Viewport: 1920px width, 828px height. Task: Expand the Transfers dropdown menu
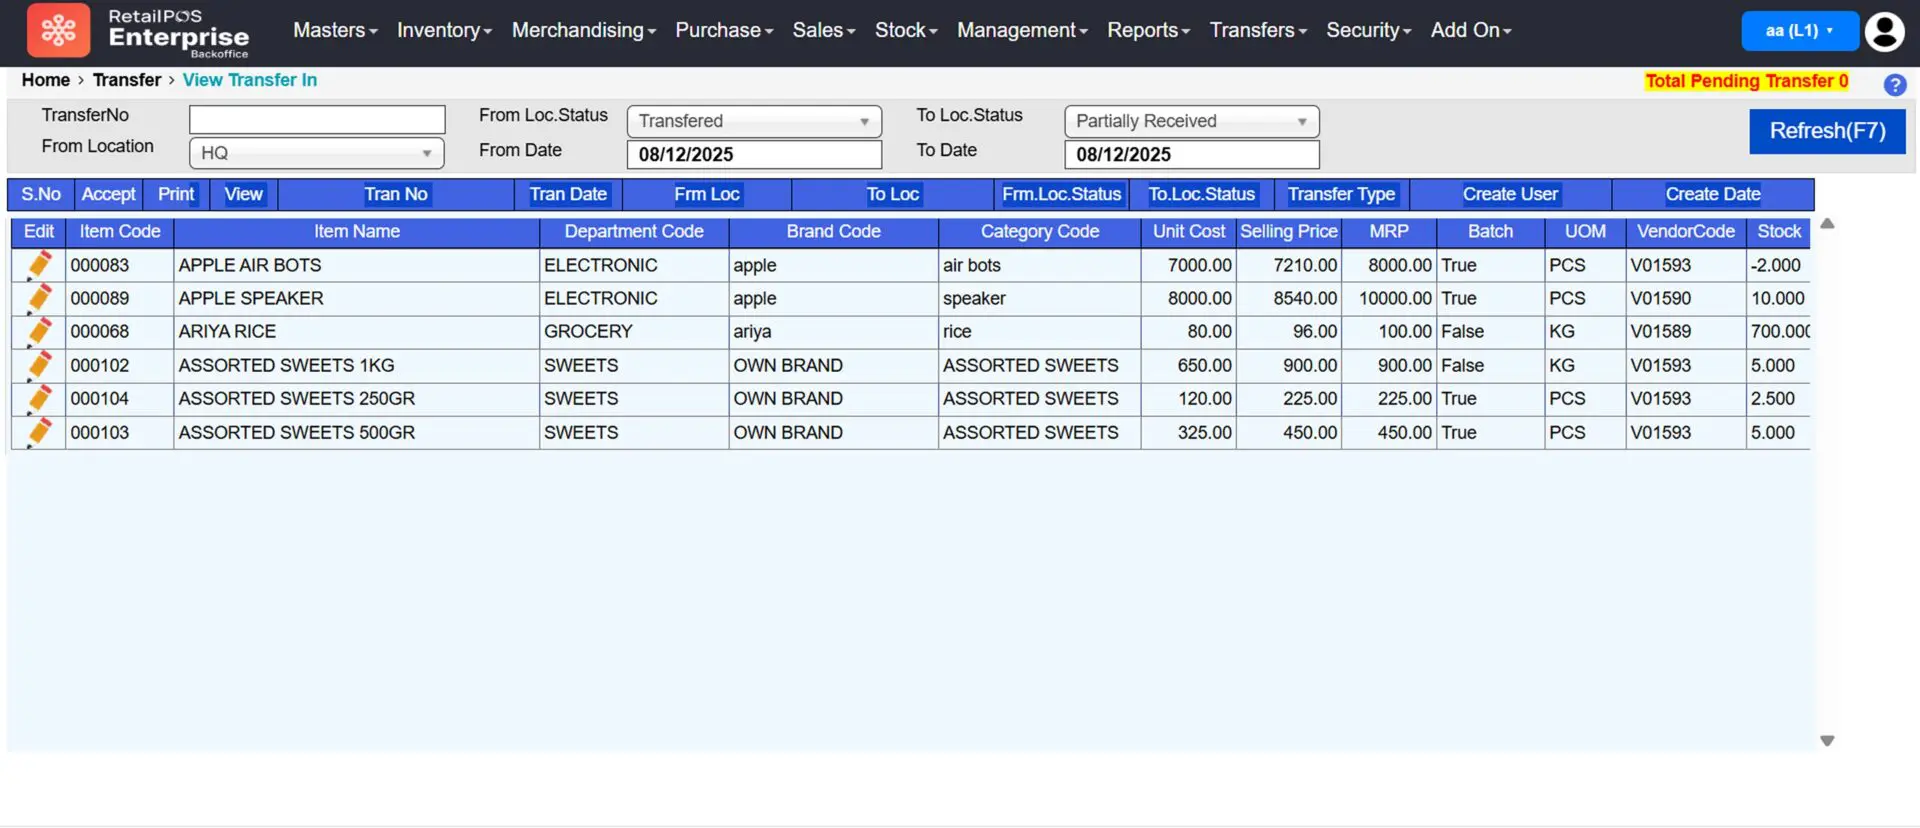[x=1258, y=30]
